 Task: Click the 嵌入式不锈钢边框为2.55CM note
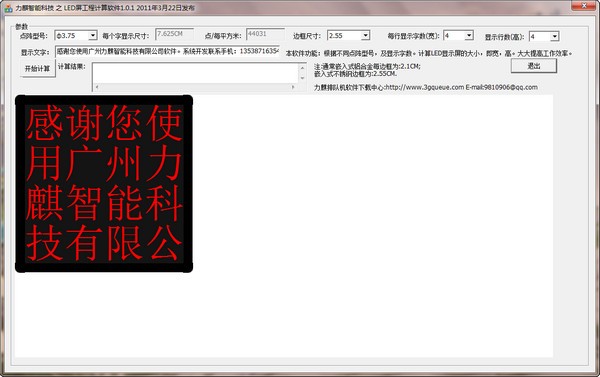(355, 73)
